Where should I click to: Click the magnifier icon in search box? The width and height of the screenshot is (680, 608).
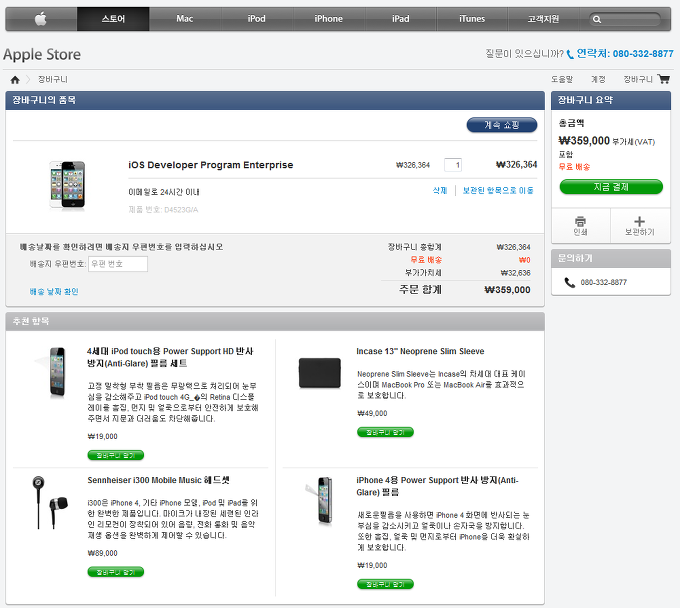[597, 20]
